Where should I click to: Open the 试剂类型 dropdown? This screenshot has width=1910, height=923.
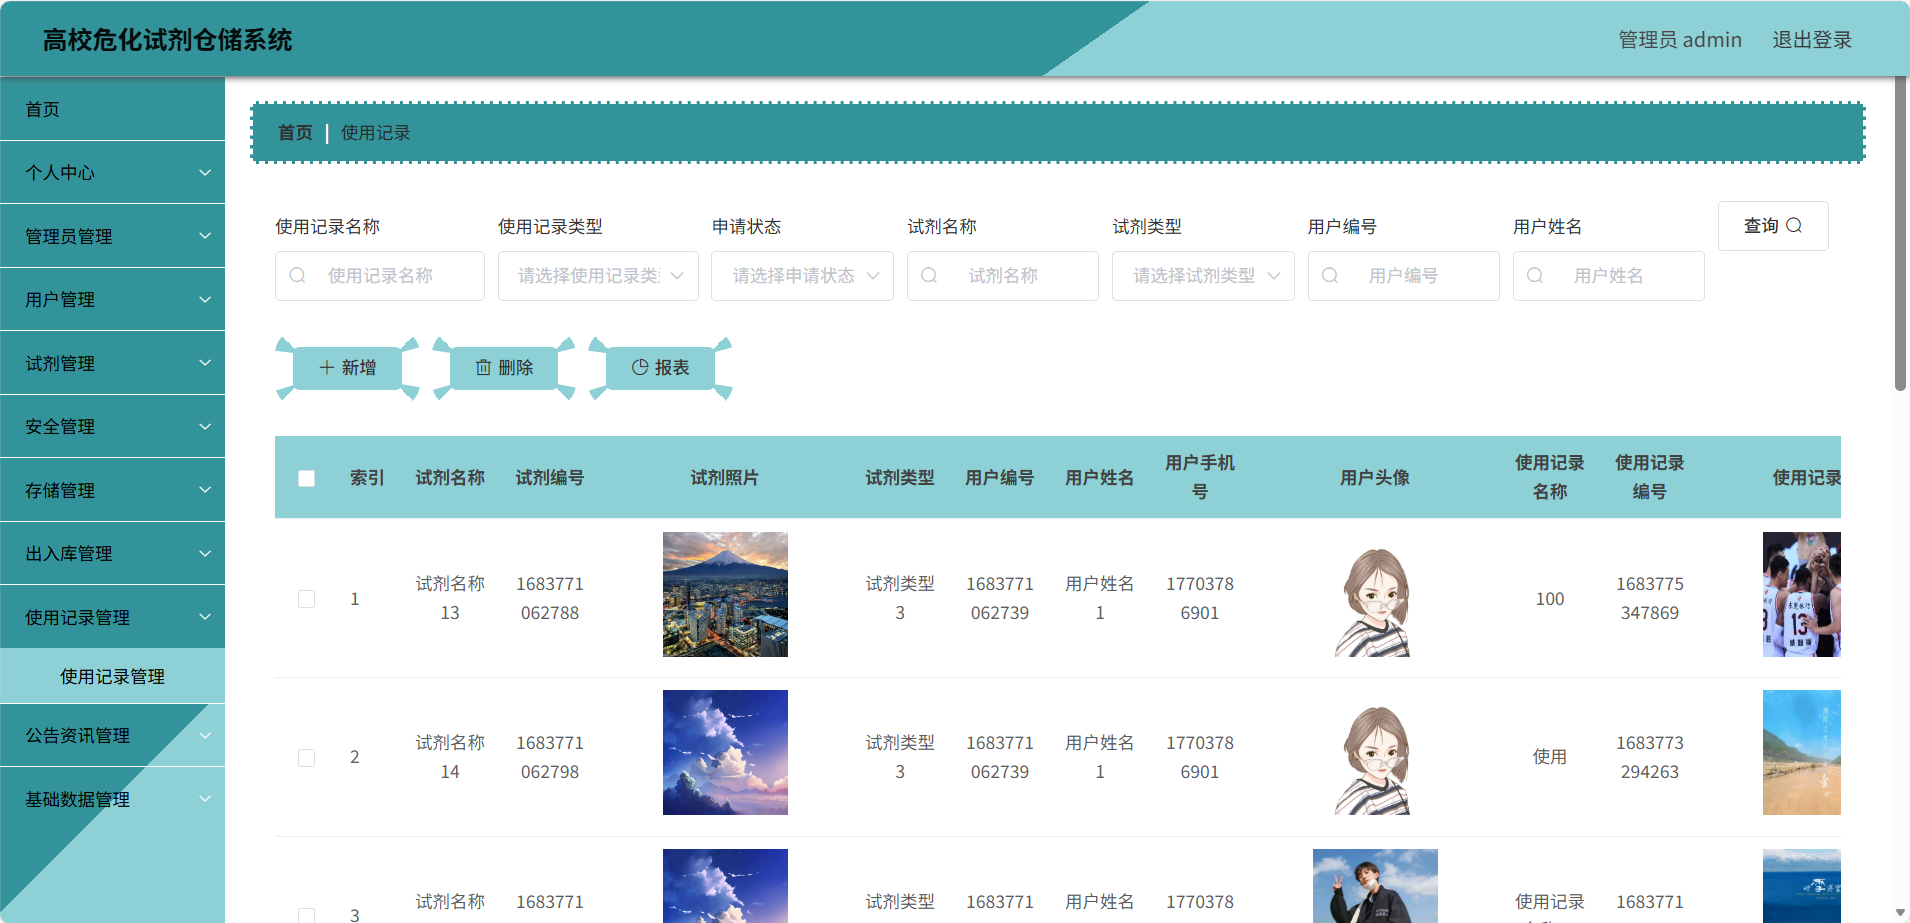coord(1203,276)
